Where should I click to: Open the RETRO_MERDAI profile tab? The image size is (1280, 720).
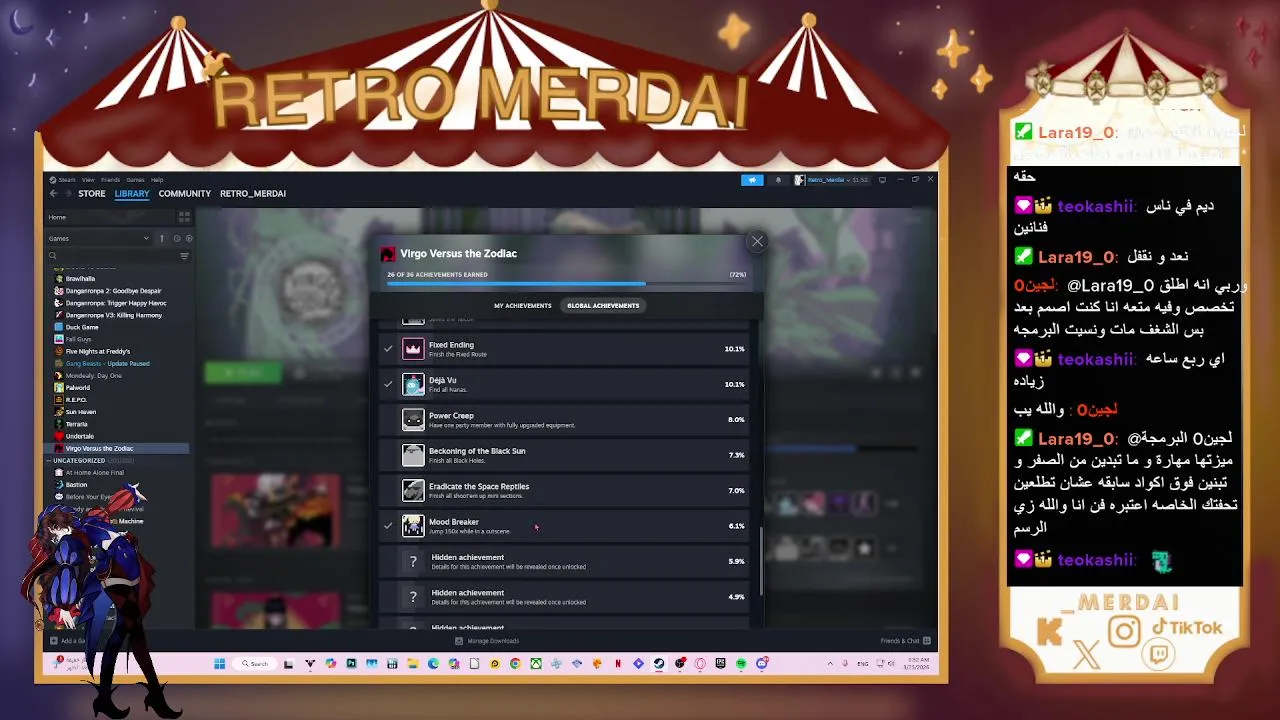tap(253, 194)
